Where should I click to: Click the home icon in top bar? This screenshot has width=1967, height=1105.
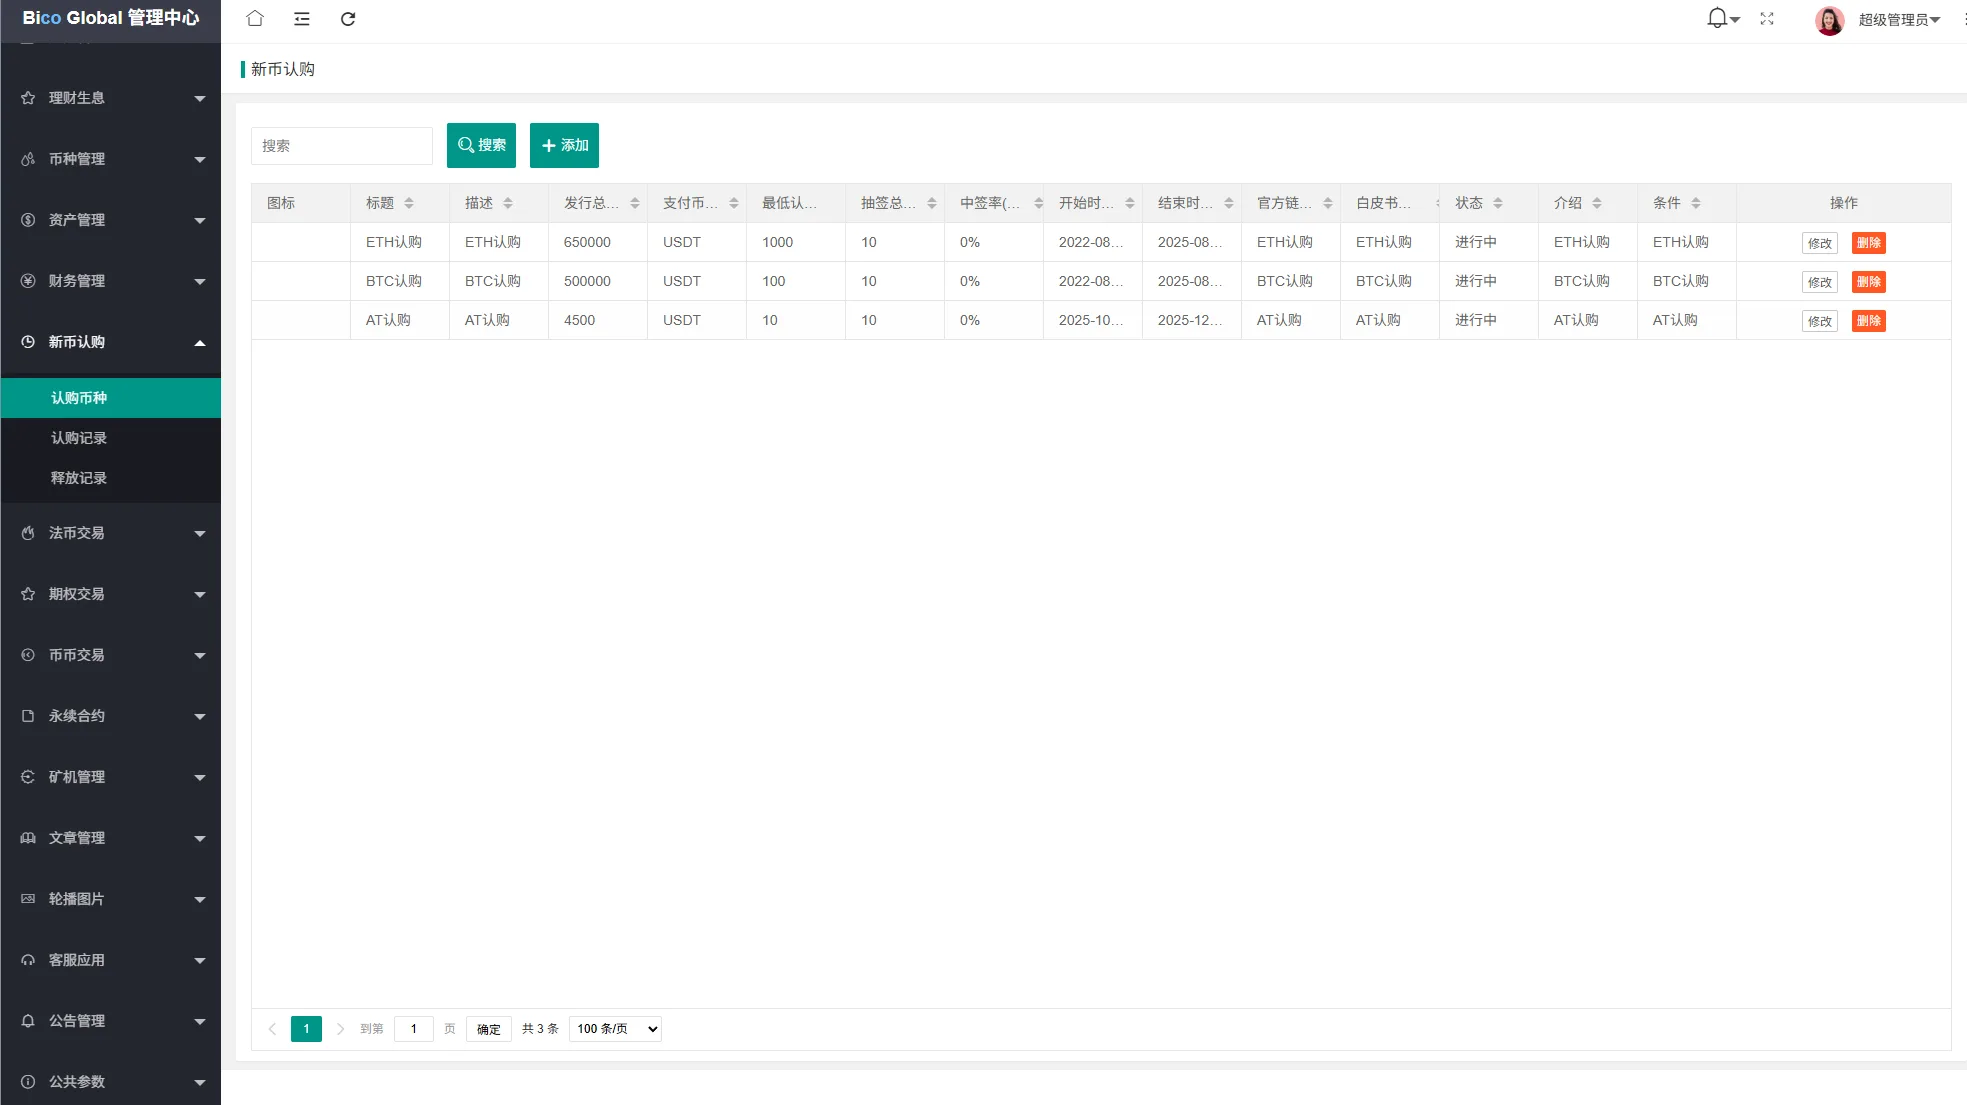pyautogui.click(x=255, y=19)
